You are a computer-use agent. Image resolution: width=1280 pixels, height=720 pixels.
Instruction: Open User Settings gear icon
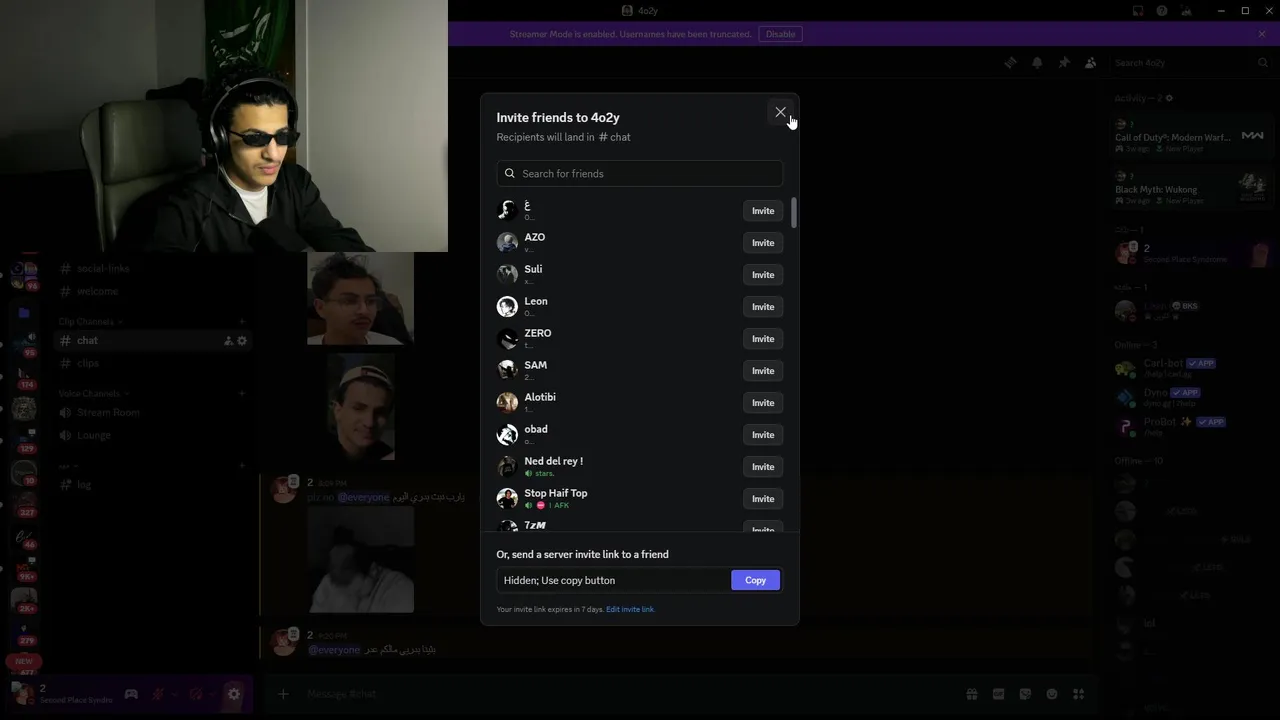234,694
